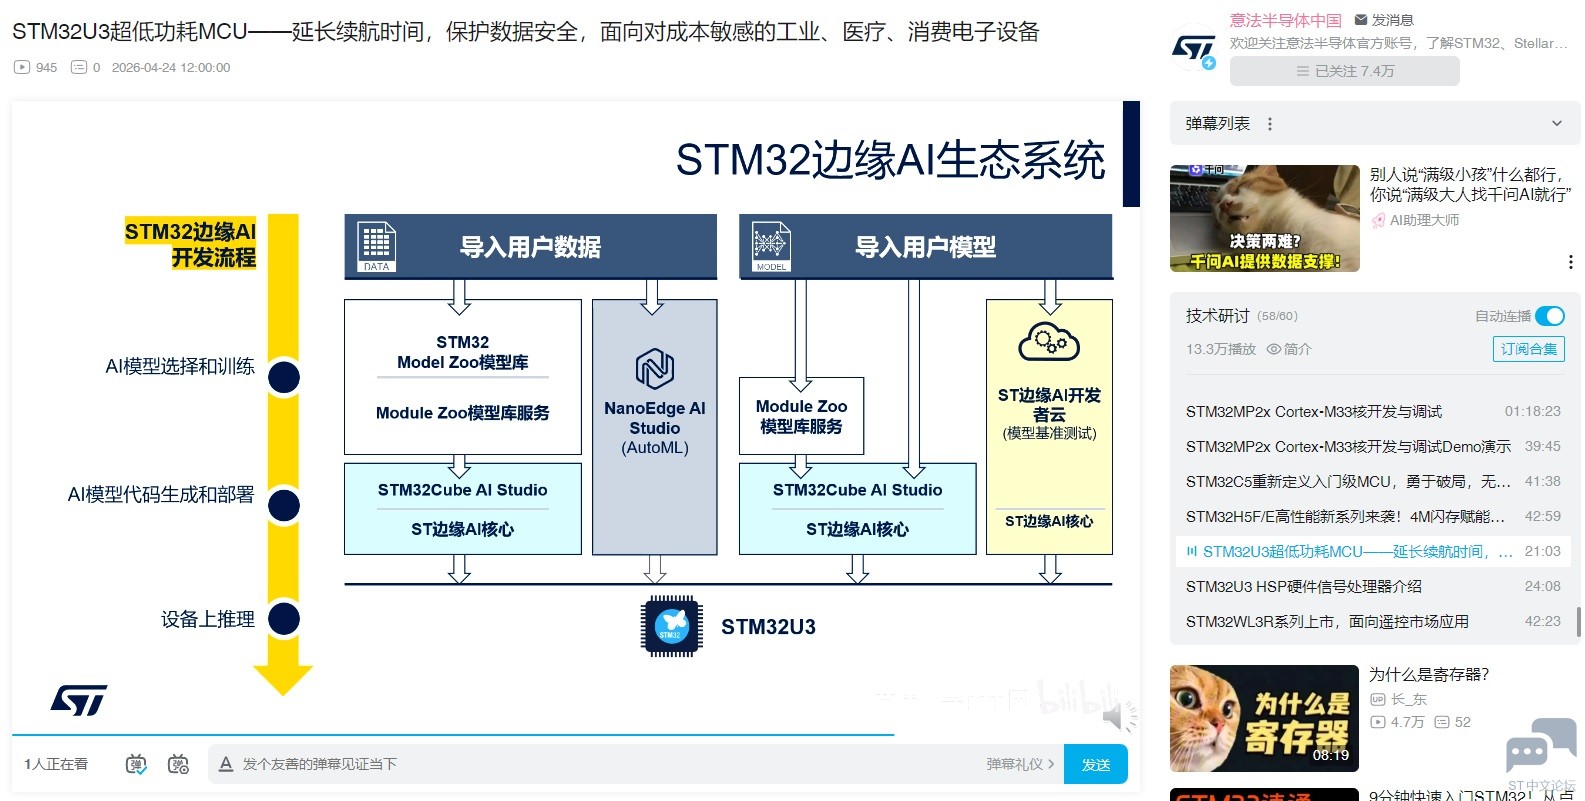Screen dimensions: 1585x801
Task: Send danmaku with the 发送 button
Action: pyautogui.click(x=1096, y=764)
